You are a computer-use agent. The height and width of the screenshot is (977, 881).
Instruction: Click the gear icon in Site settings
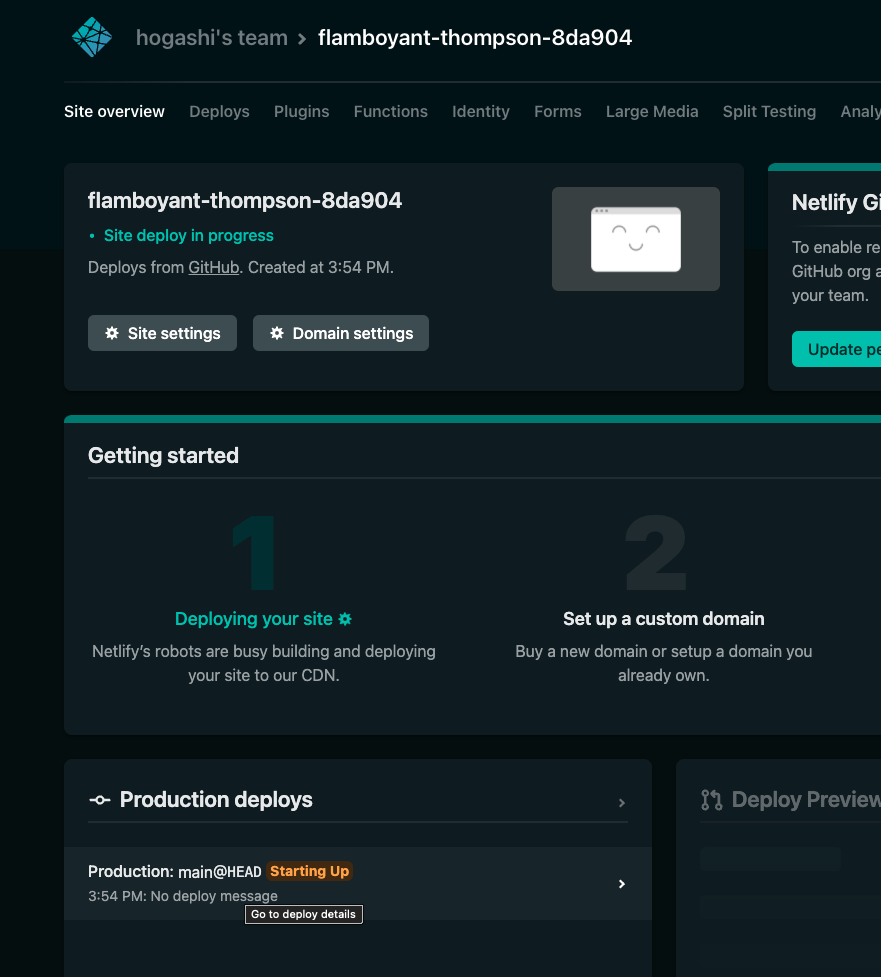(112, 333)
